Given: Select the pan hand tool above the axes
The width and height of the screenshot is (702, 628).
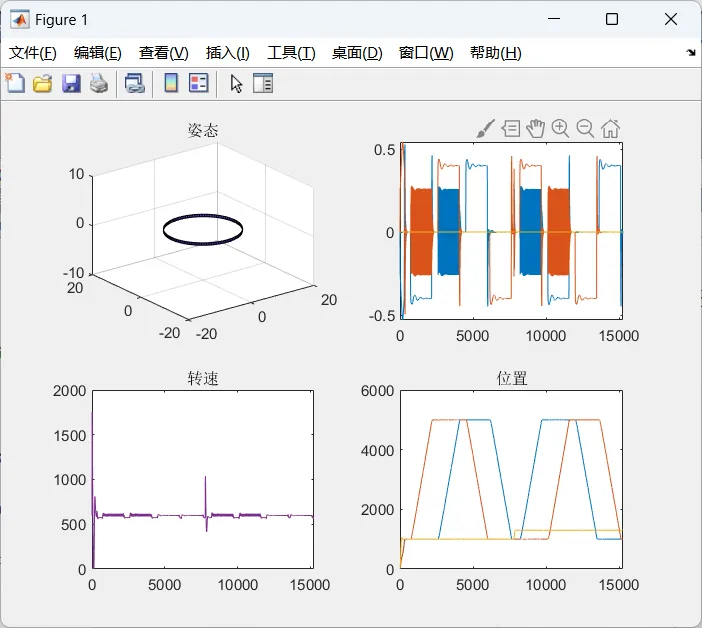Looking at the screenshot, I should 535,129.
